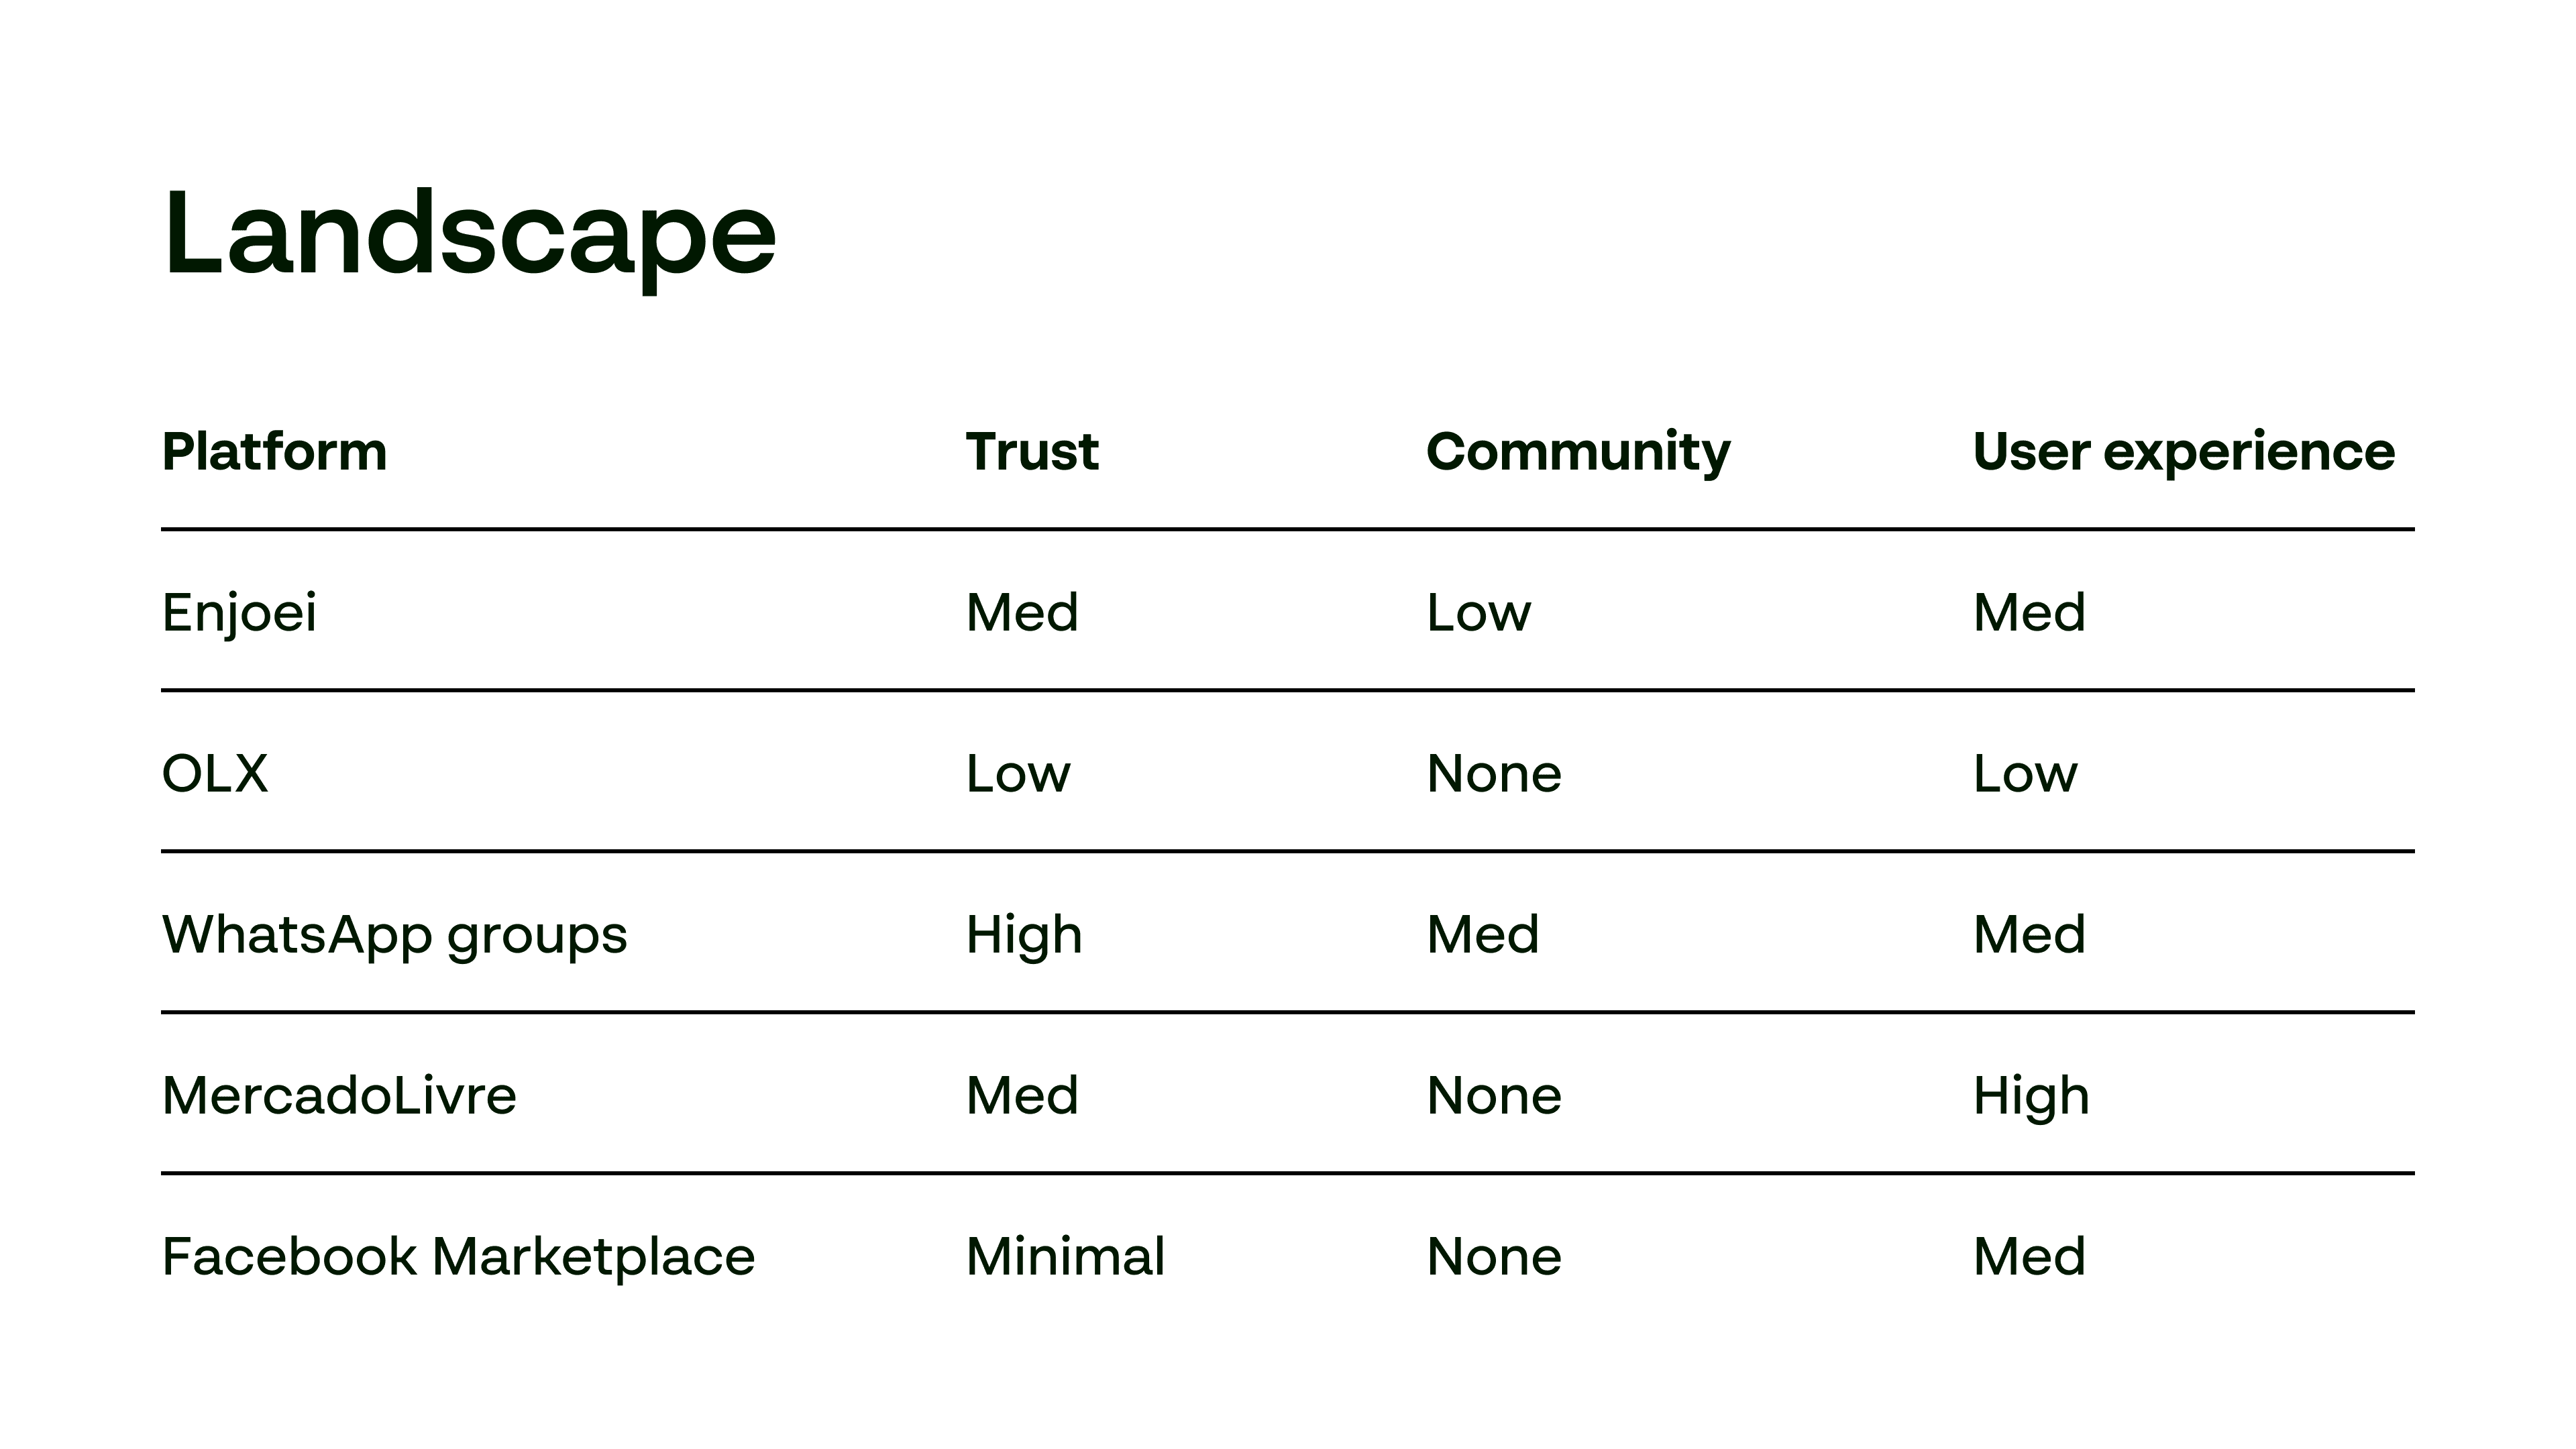2576x1449 pixels.
Task: Click the OLX platform cell
Action: point(215,773)
